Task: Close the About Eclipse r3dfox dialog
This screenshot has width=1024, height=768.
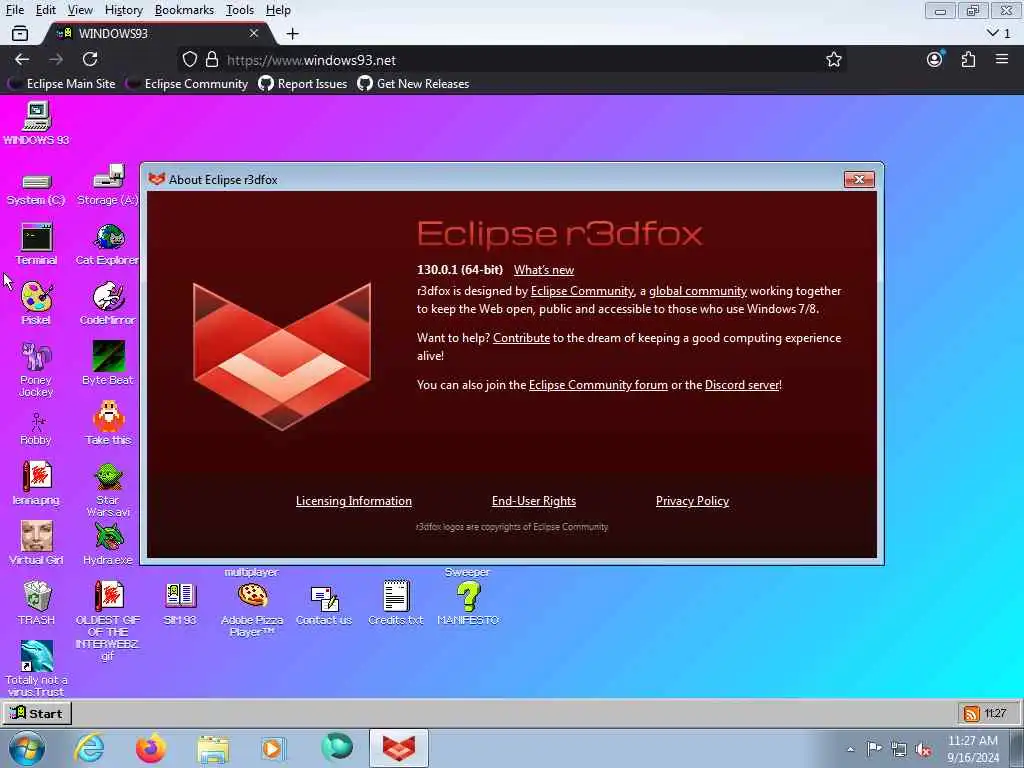Action: [859, 179]
